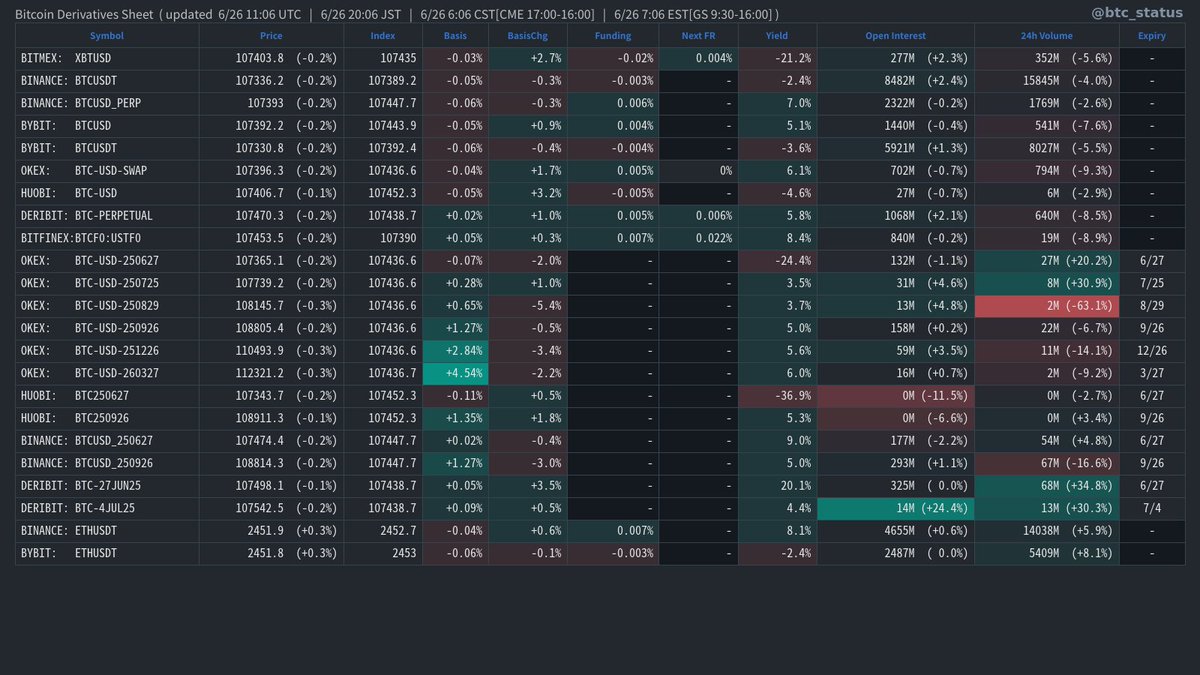Click the 2M (-63.1%) volume cell
1200x675 pixels.
[1047, 305]
